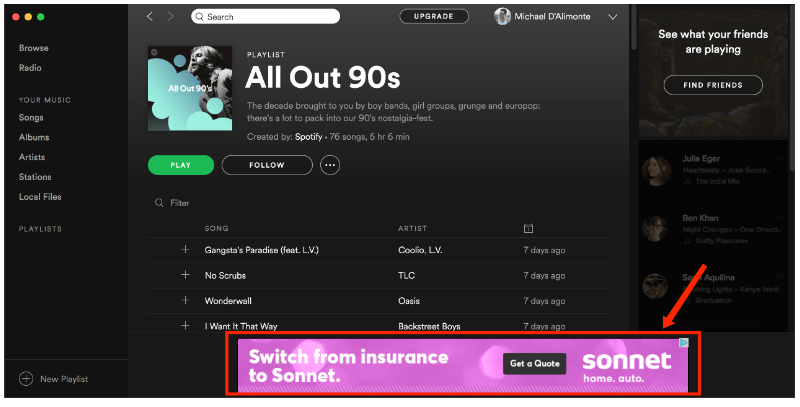Screen dimensions: 800x407
Task: Click the UPGRADE button
Action: point(434,16)
